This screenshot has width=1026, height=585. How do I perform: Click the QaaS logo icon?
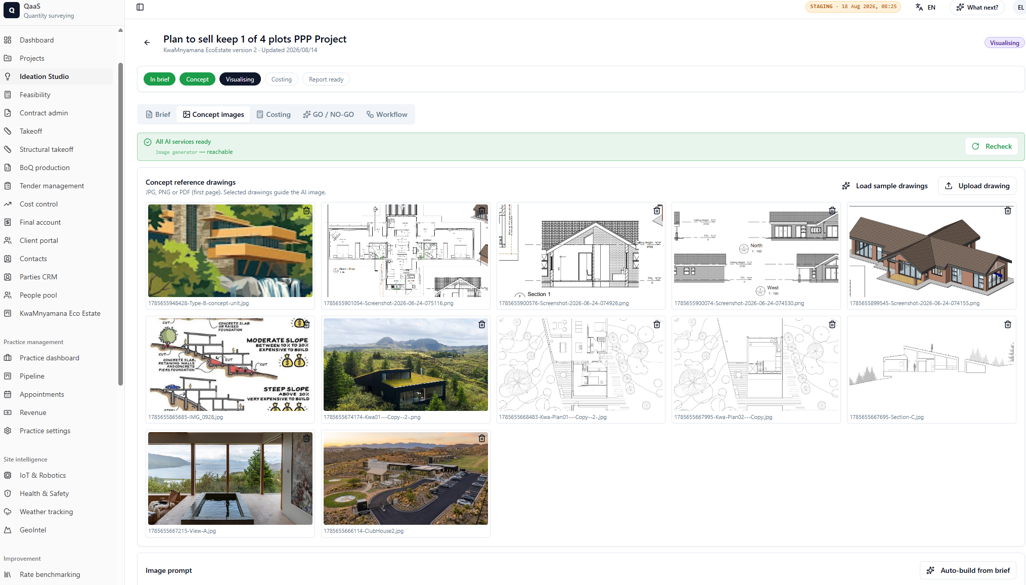[11, 10]
